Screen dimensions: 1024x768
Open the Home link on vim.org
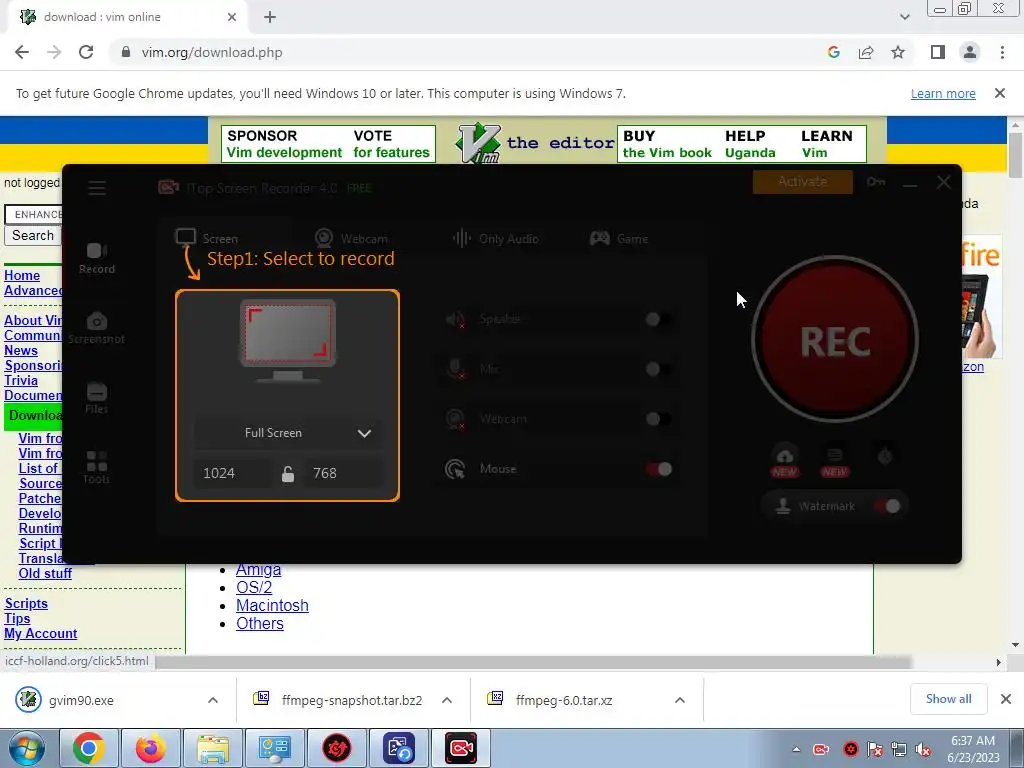click(22, 276)
